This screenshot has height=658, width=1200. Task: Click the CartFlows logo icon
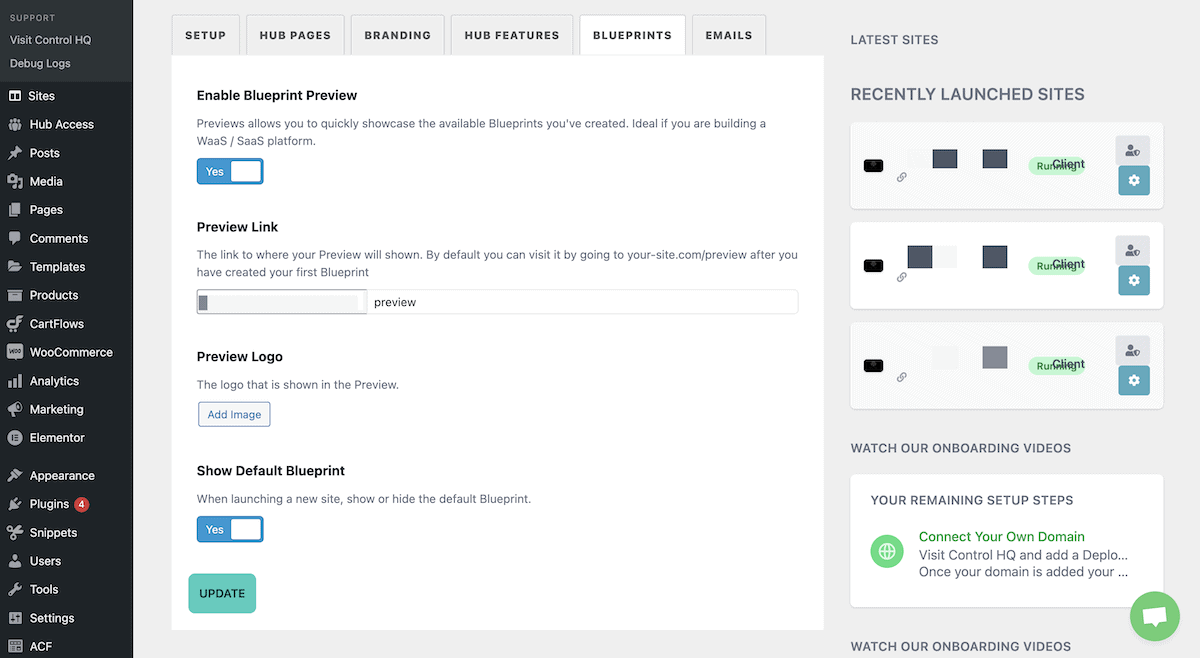[x=15, y=324]
